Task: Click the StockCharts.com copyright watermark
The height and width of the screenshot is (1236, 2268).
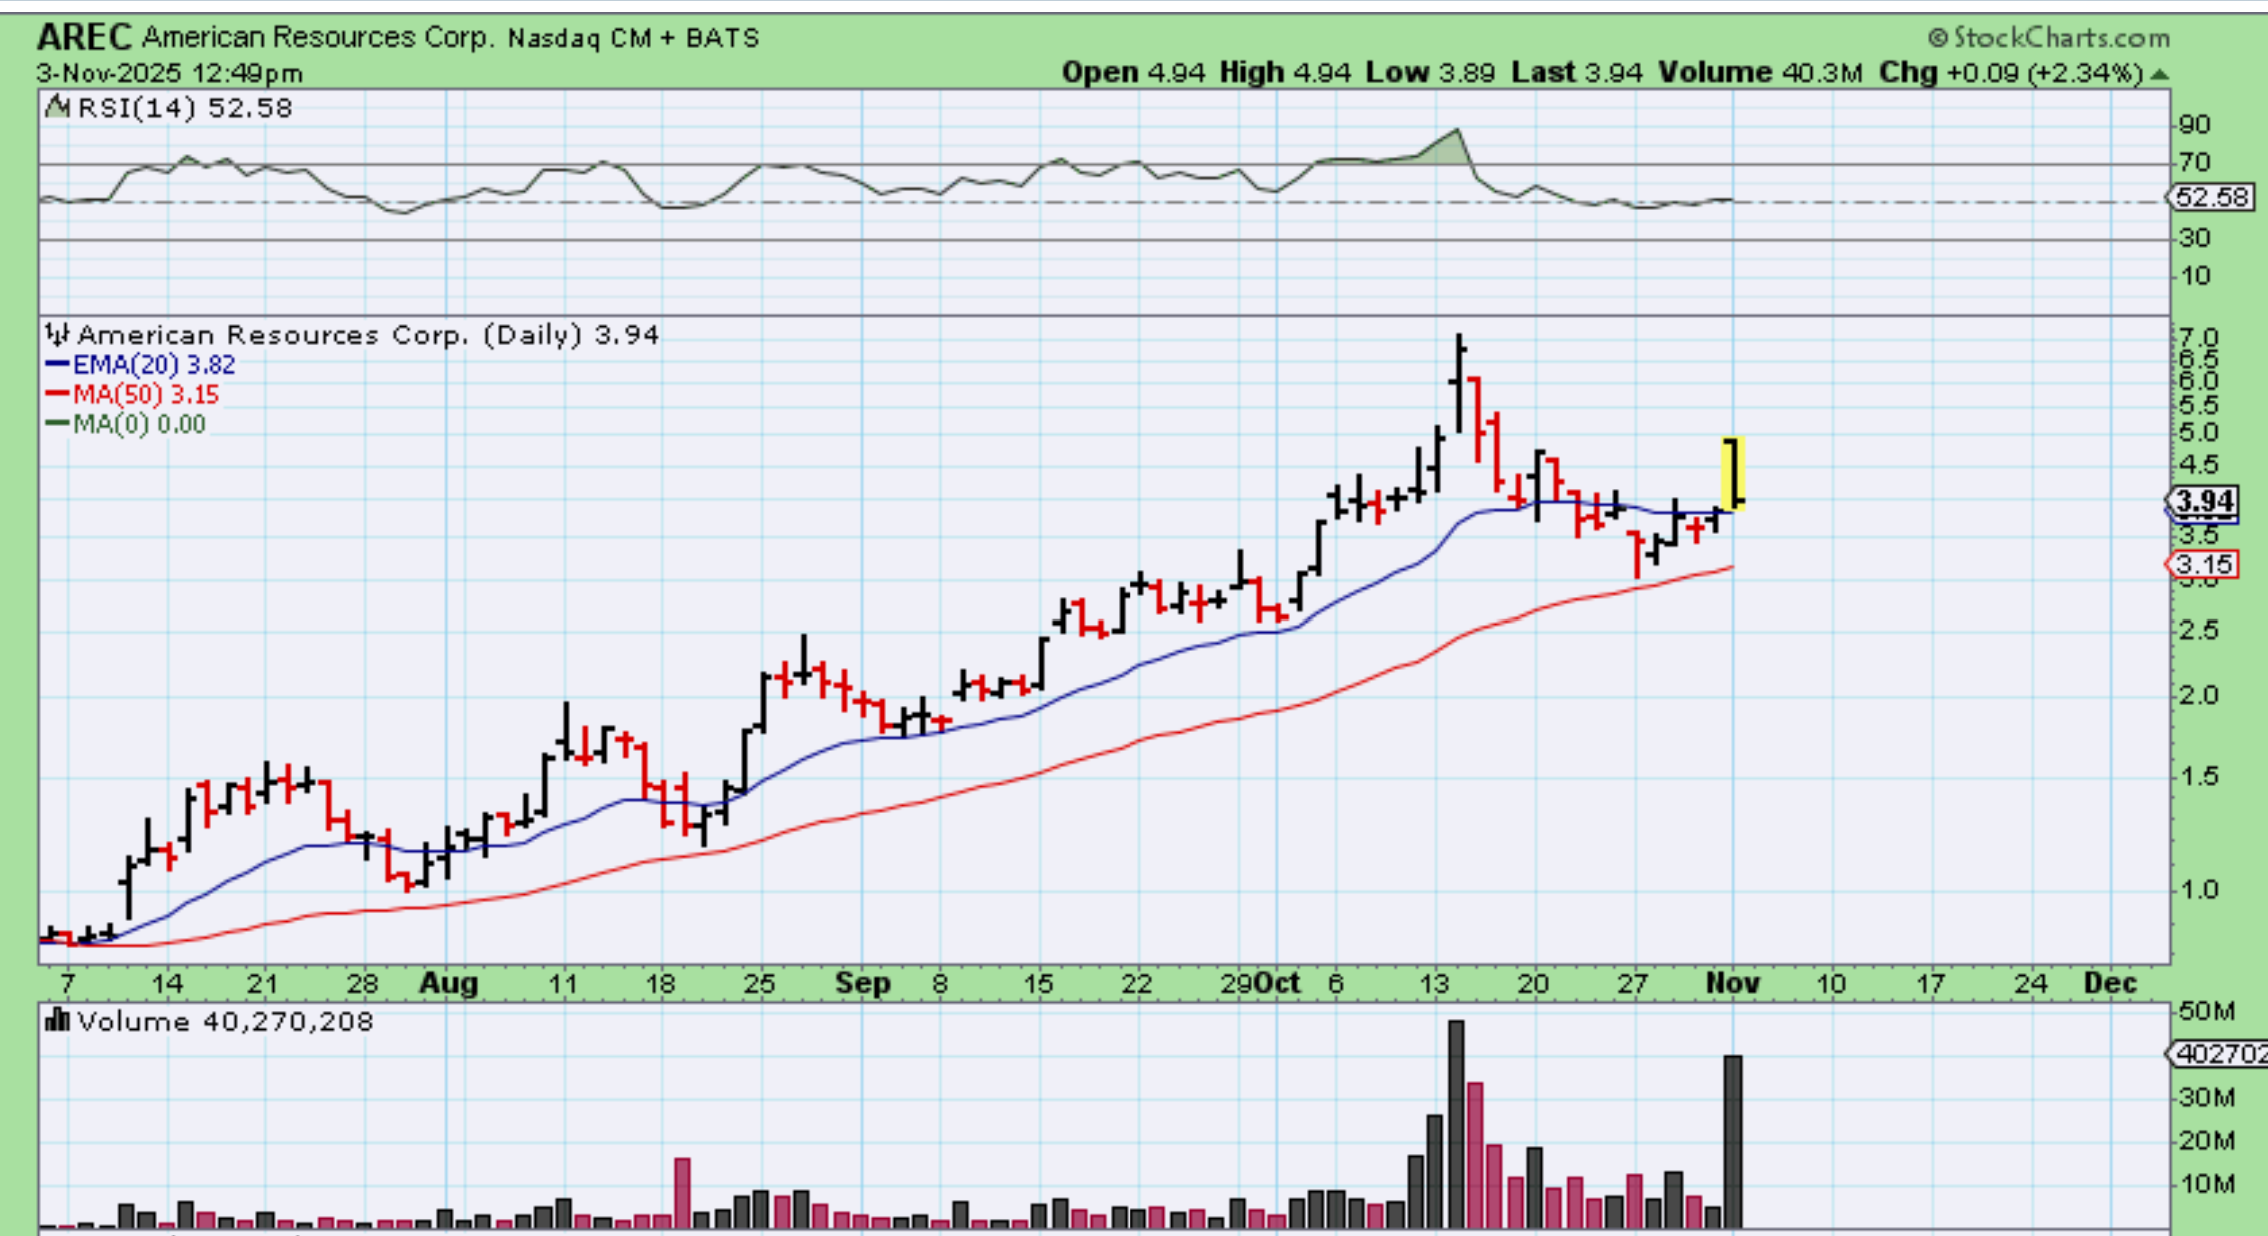Action: pyautogui.click(x=2049, y=38)
